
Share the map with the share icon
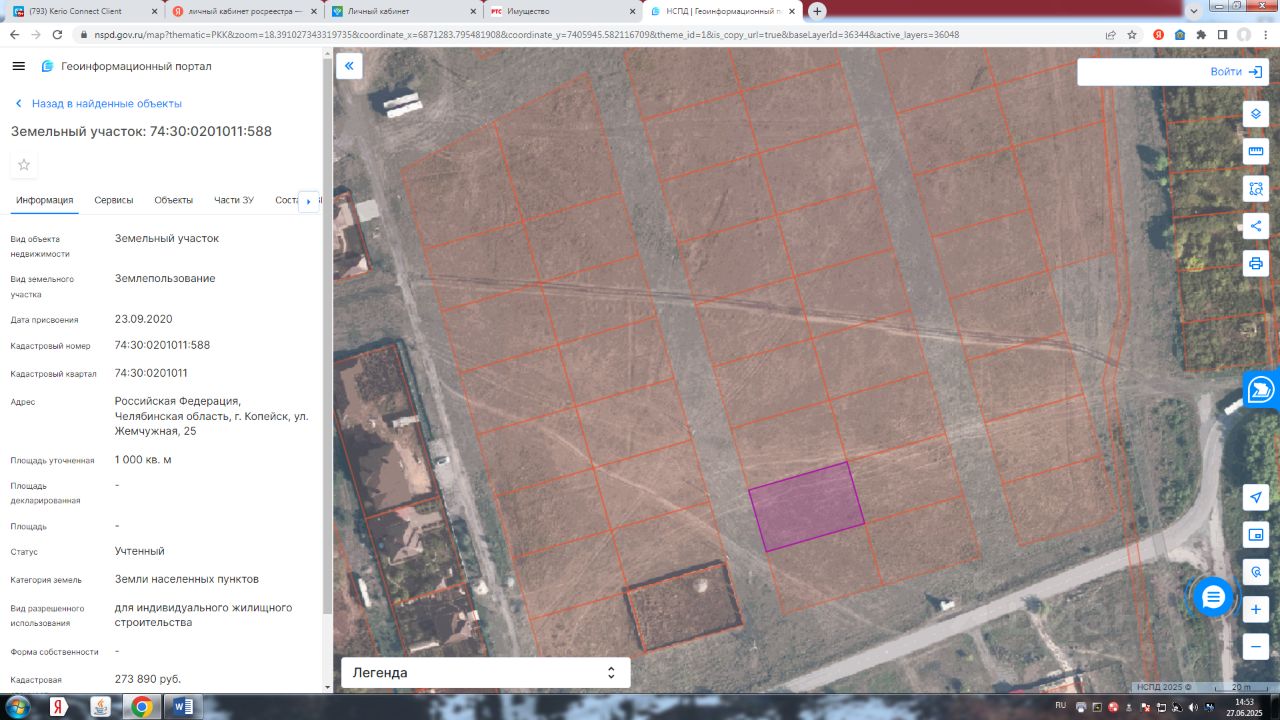1256,226
